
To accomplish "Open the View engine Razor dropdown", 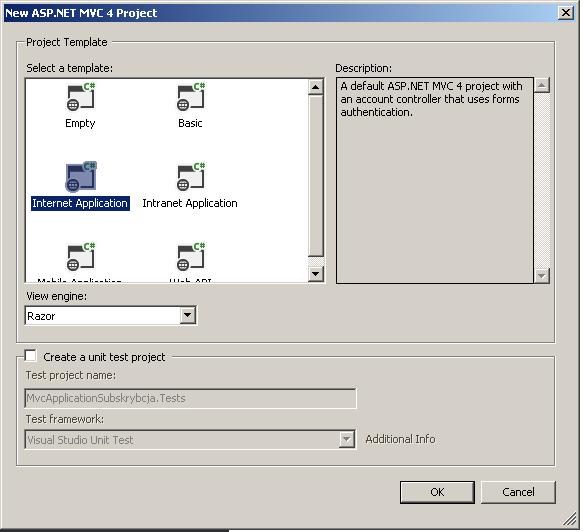I will (x=187, y=316).
